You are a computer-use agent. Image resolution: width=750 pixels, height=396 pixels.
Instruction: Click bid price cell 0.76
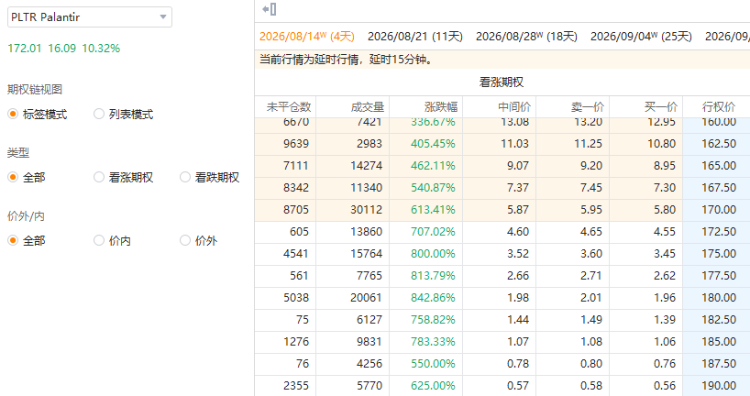click(x=664, y=363)
